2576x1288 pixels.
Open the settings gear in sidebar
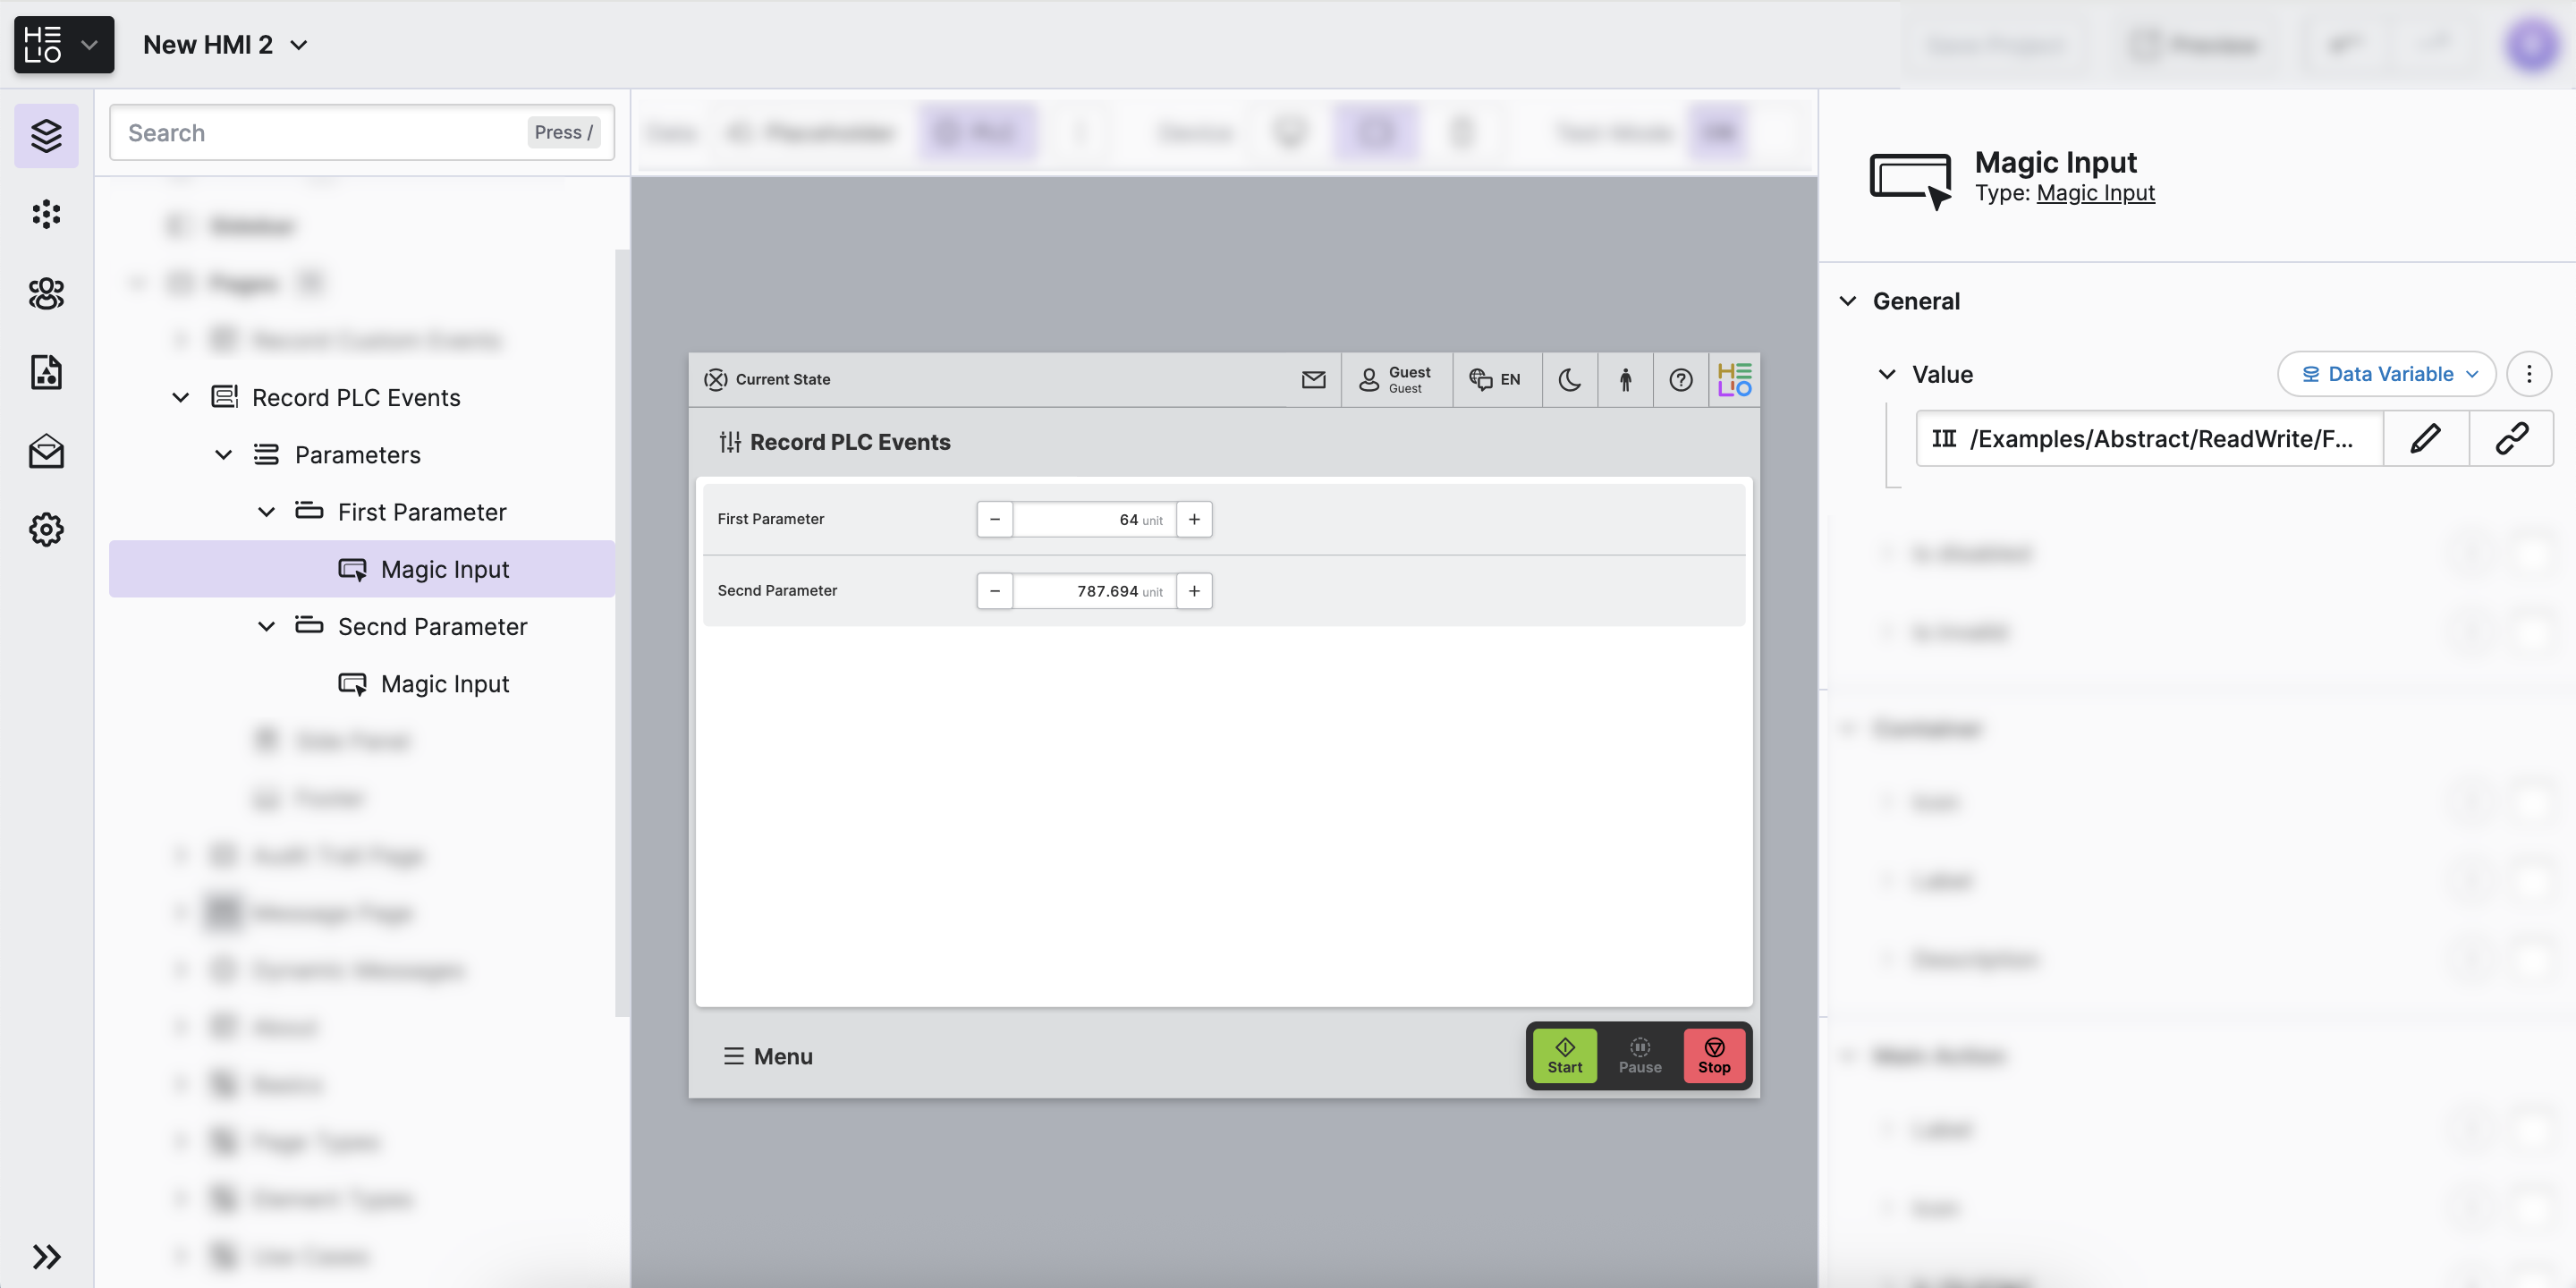(46, 529)
